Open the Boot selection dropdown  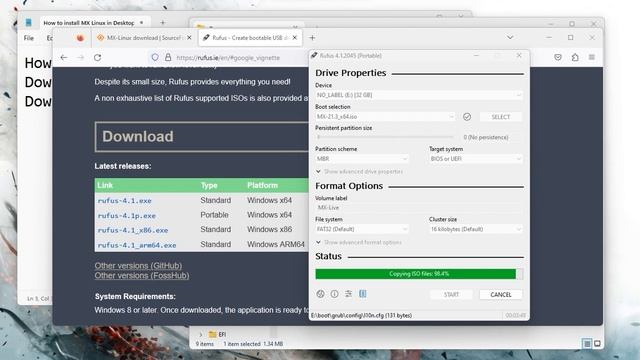coord(385,117)
